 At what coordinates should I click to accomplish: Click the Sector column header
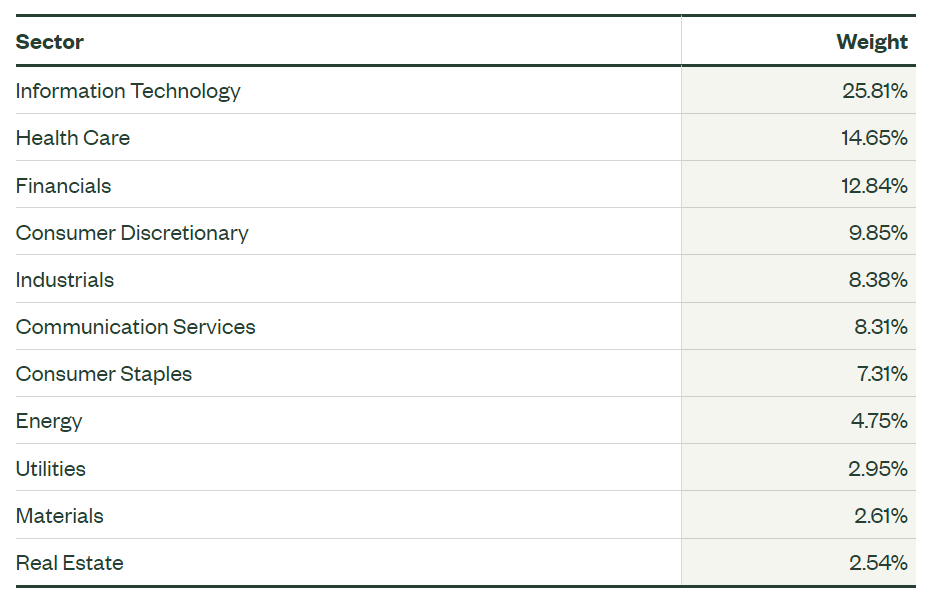point(50,42)
